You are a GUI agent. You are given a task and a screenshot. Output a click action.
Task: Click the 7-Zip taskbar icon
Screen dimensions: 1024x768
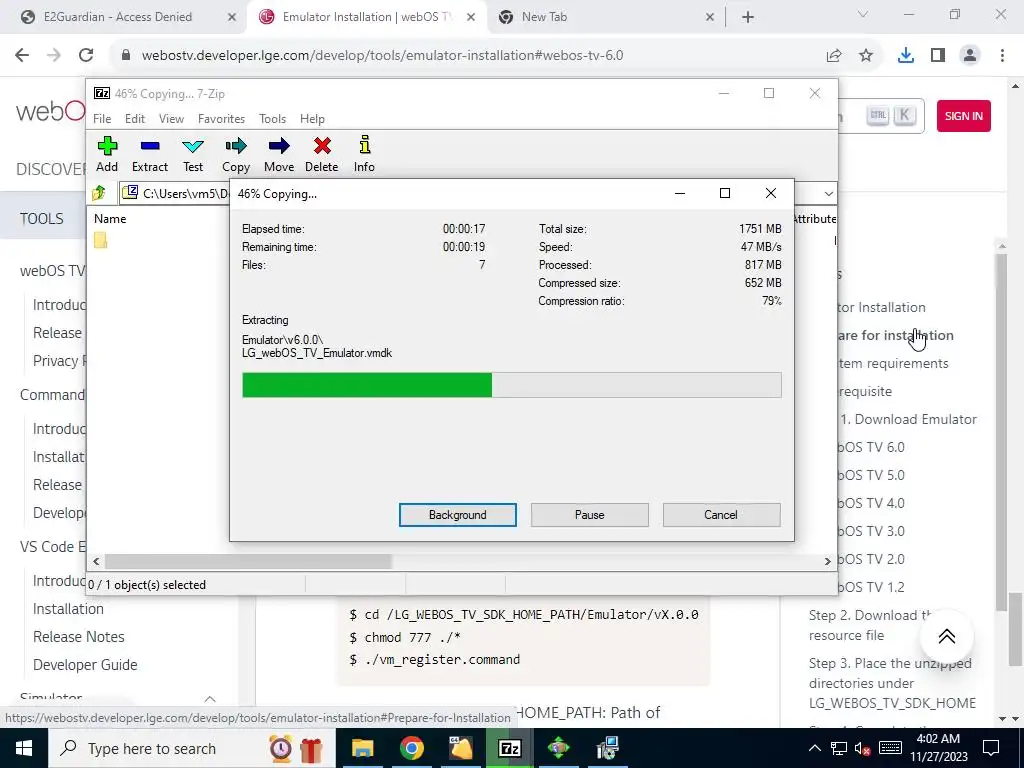click(509, 748)
